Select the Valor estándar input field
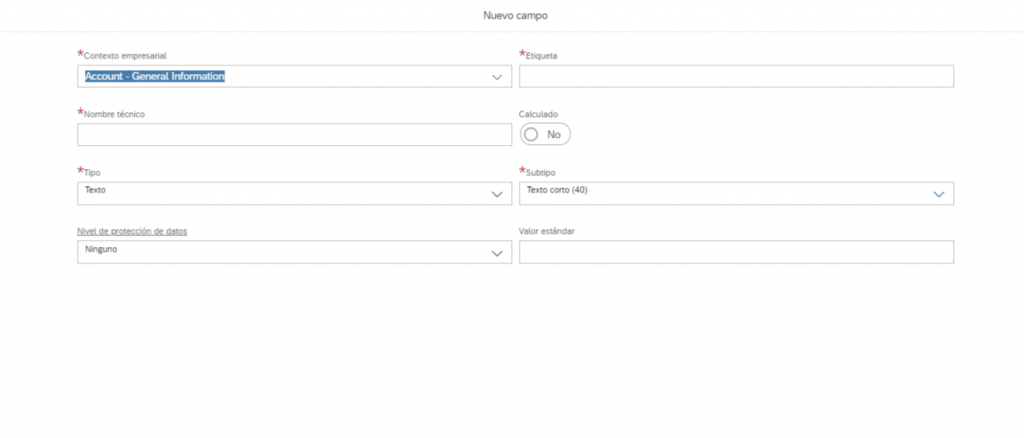 [736, 252]
